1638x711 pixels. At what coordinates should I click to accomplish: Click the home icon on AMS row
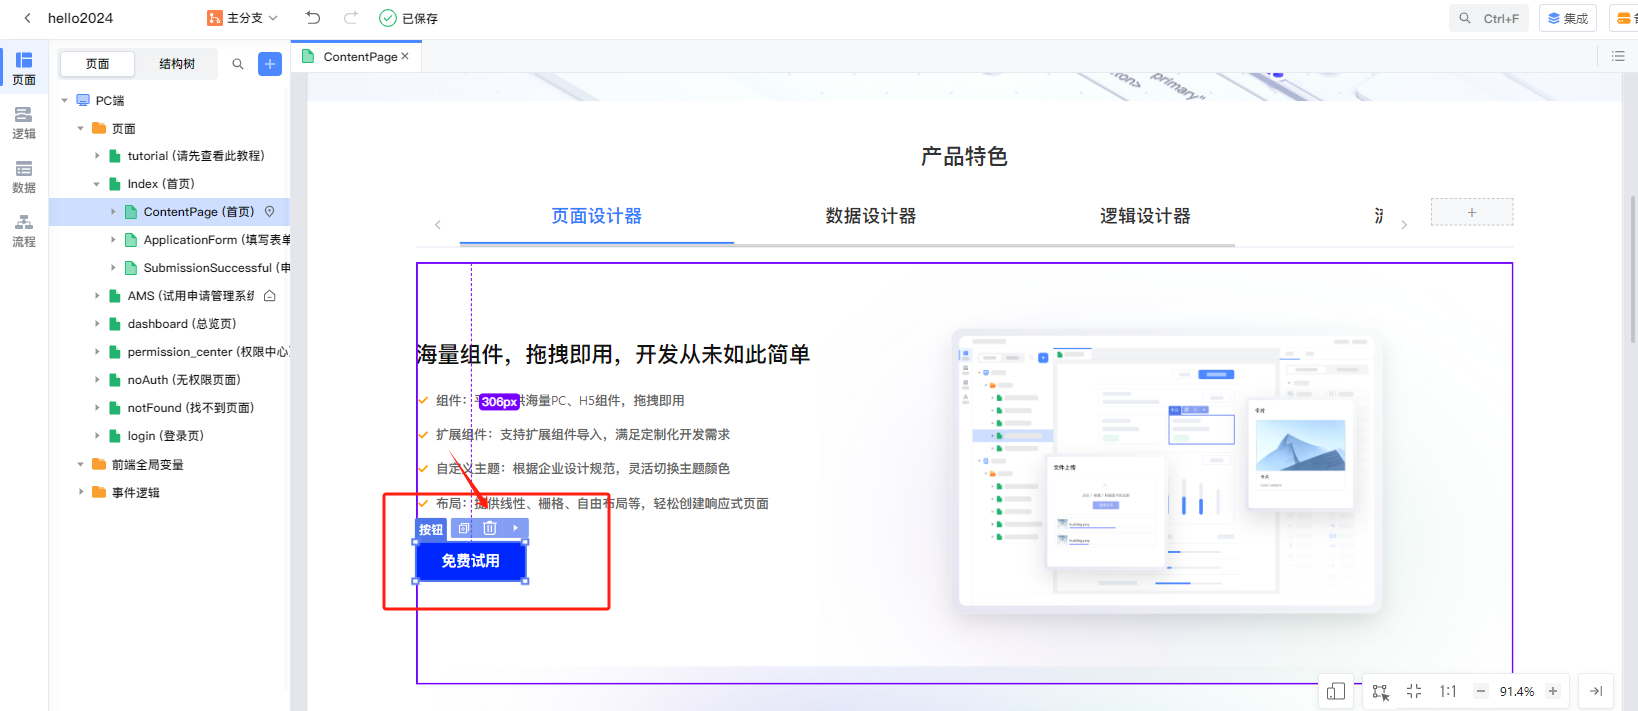point(269,296)
